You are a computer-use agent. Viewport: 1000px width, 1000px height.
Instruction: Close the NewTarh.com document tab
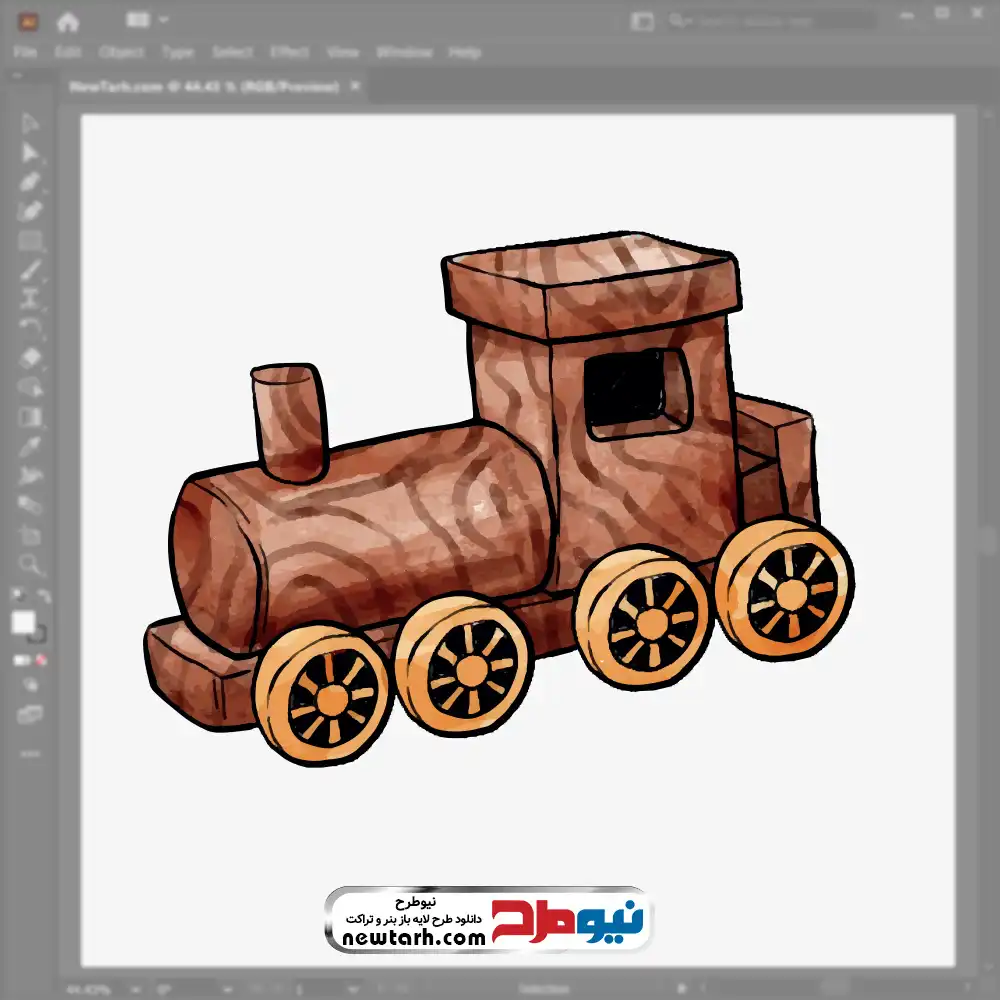(354, 87)
